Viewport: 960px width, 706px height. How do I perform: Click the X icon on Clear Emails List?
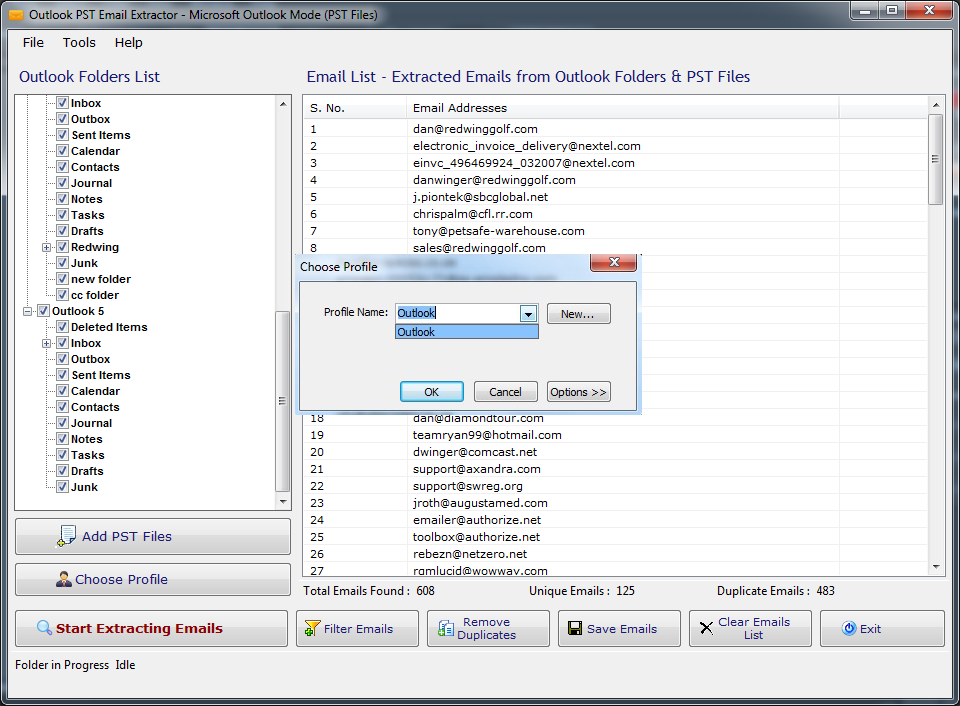706,628
